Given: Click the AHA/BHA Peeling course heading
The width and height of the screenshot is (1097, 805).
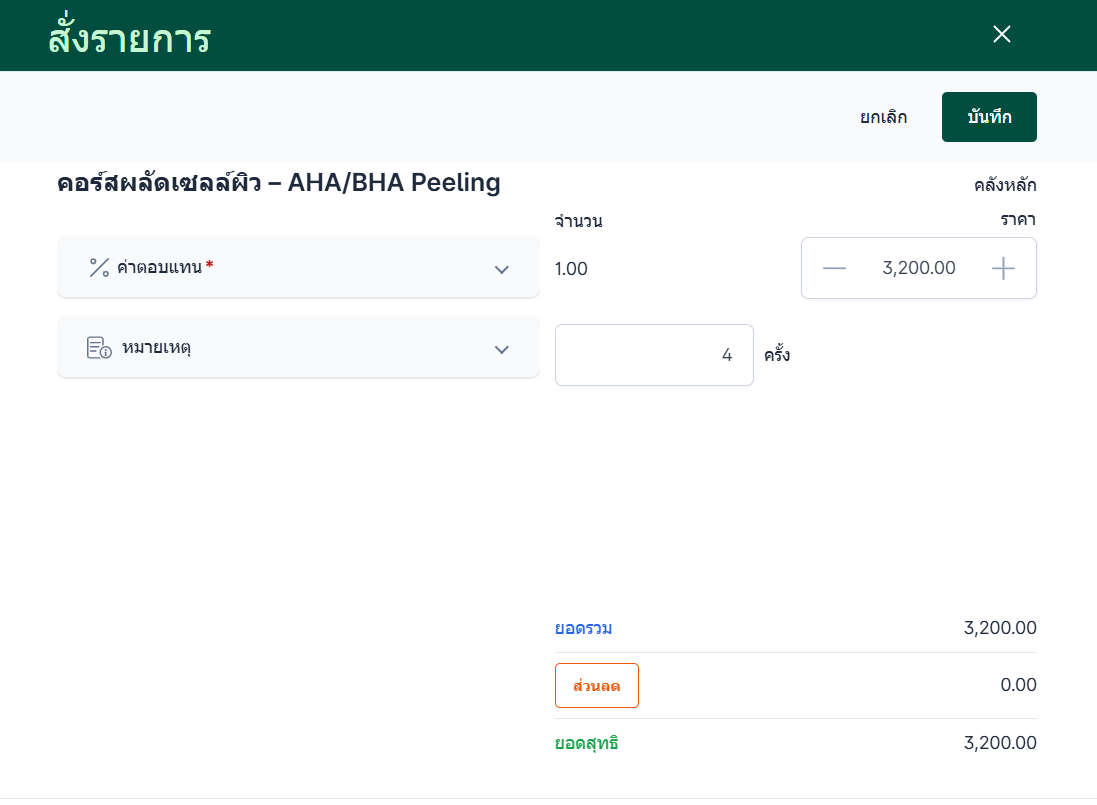Looking at the screenshot, I should coord(279,183).
